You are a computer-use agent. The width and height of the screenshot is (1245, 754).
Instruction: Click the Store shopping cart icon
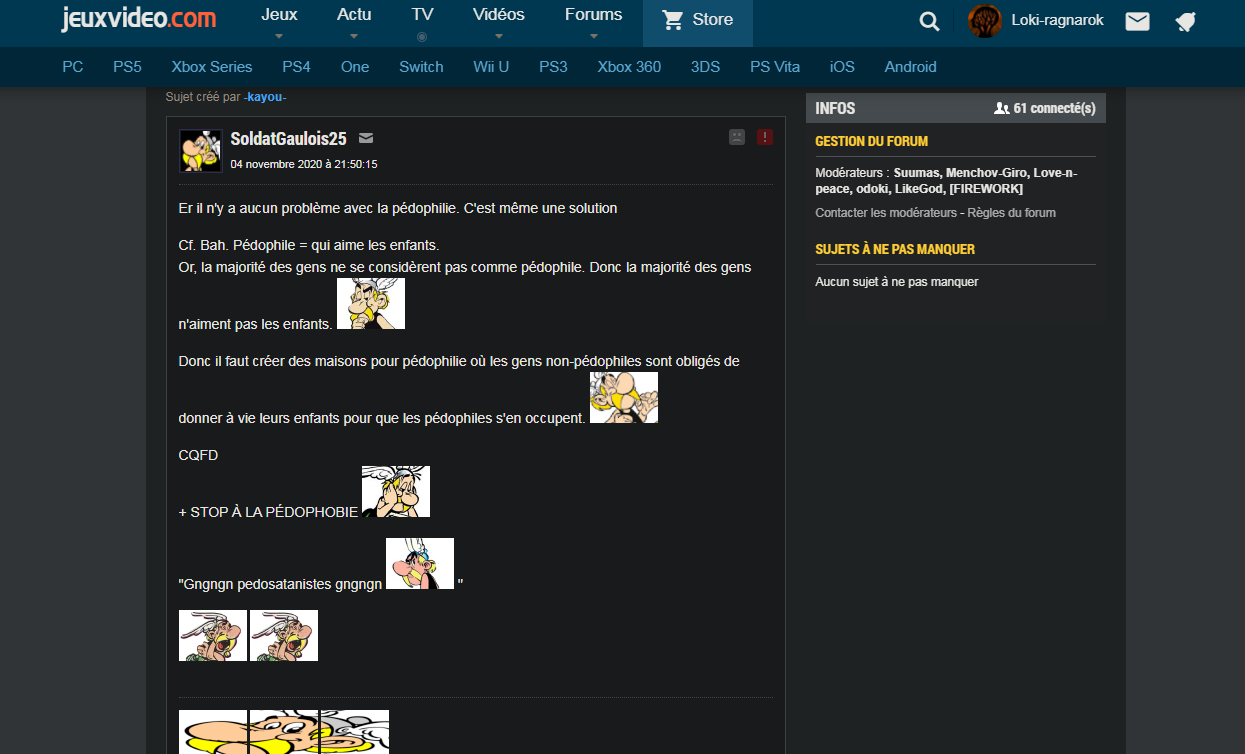tap(673, 20)
